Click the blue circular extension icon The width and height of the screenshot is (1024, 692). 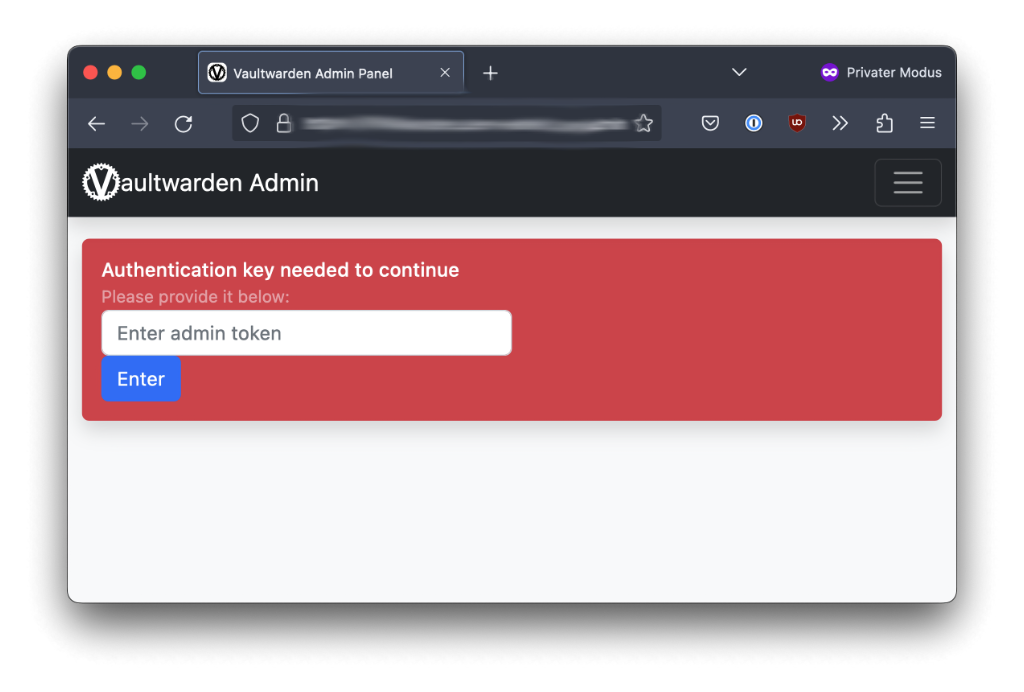coord(753,122)
